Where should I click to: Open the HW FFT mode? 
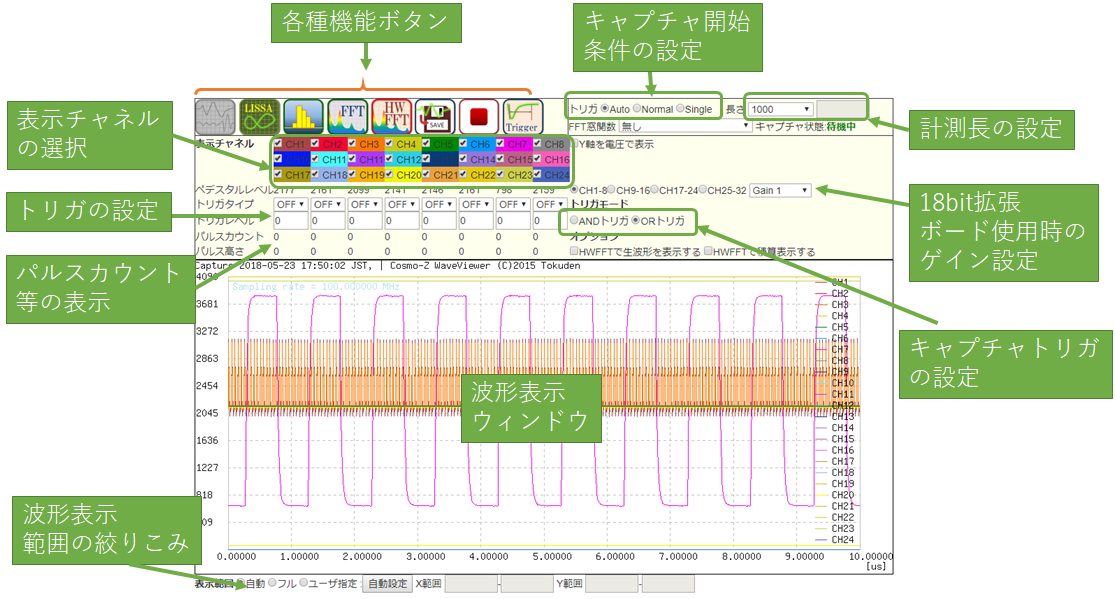(x=391, y=117)
